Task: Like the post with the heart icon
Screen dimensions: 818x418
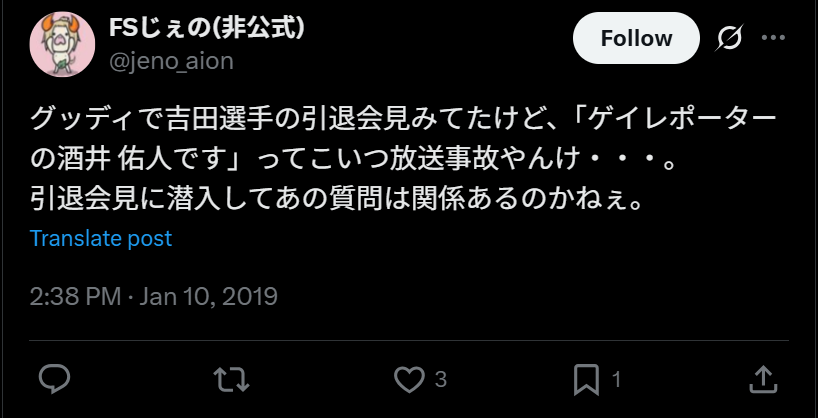Action: pos(409,379)
